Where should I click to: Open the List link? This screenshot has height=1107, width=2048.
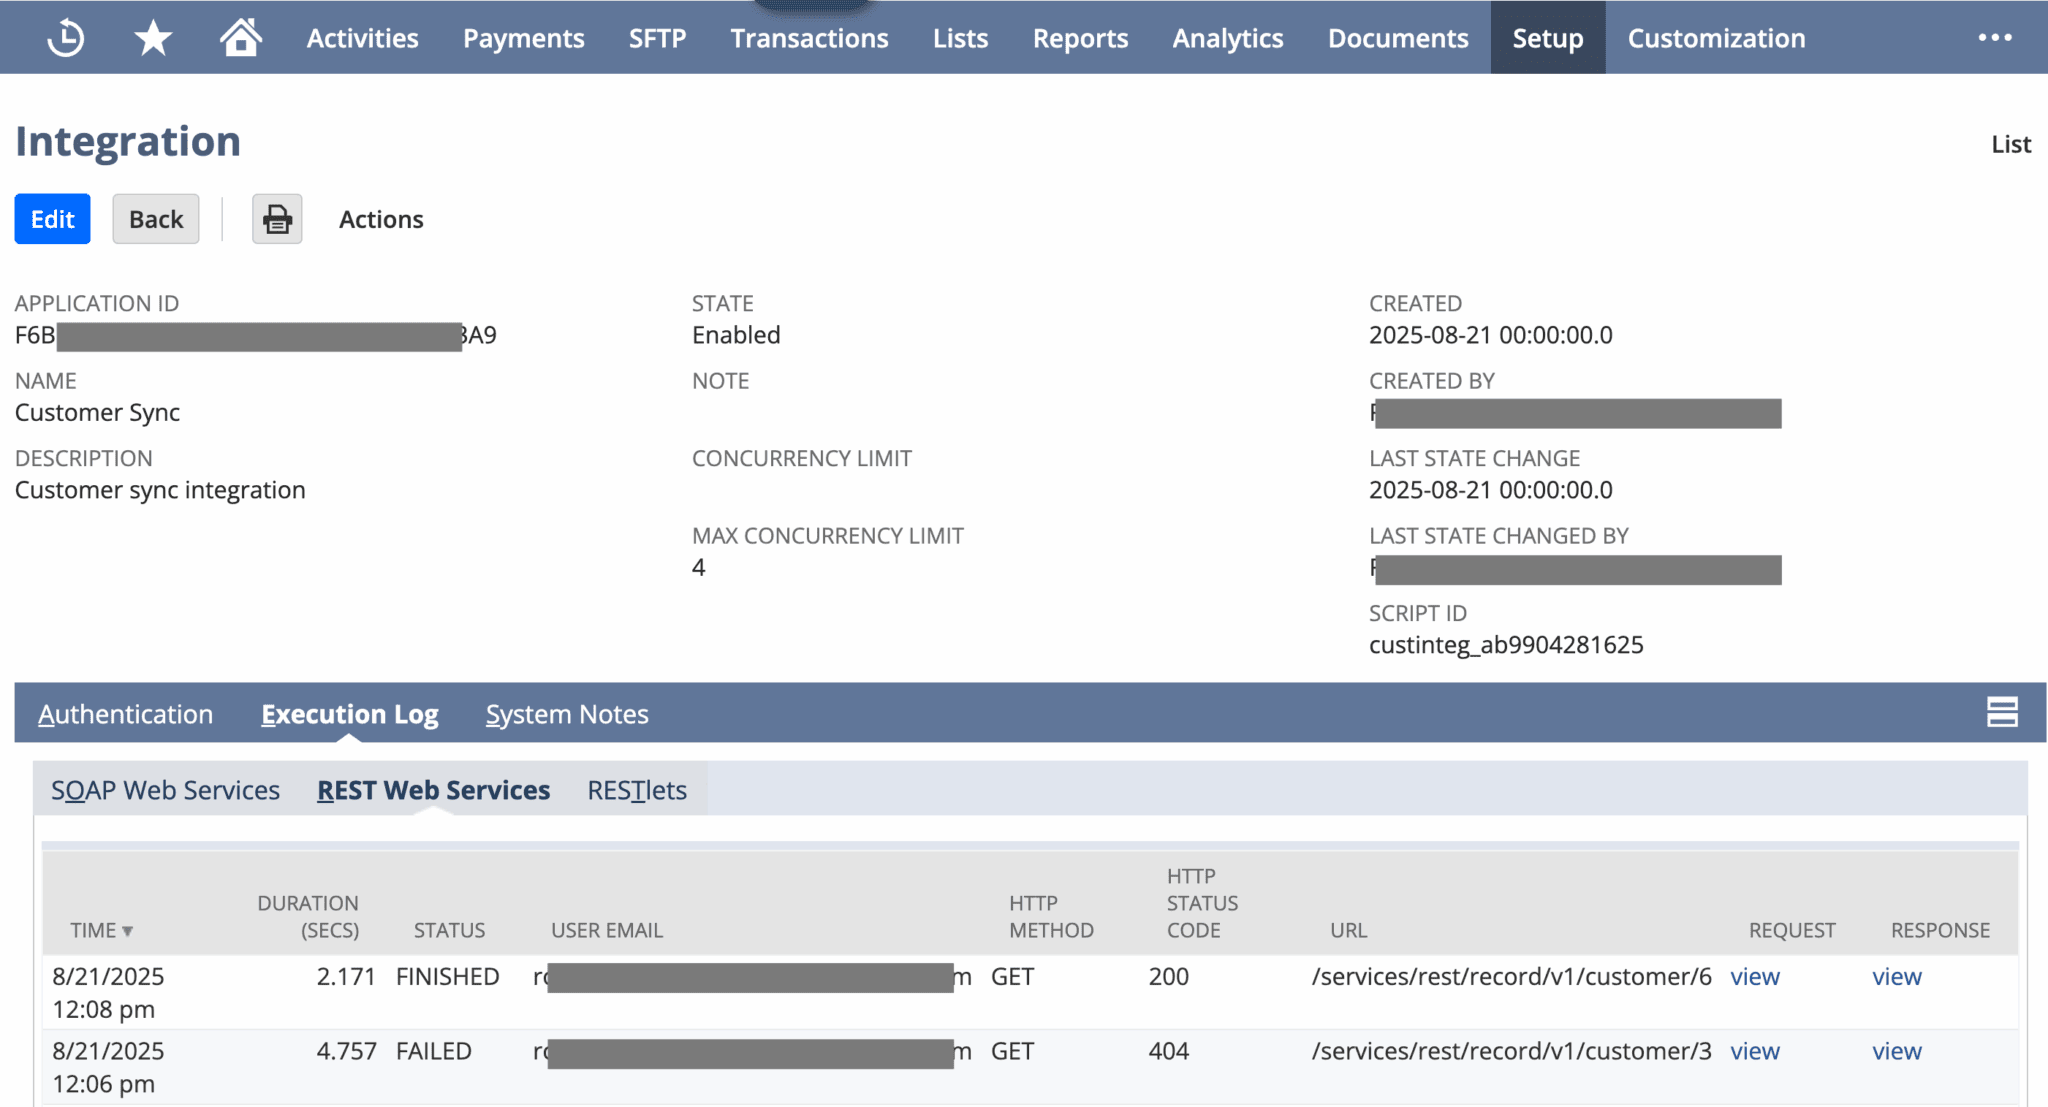(2009, 143)
